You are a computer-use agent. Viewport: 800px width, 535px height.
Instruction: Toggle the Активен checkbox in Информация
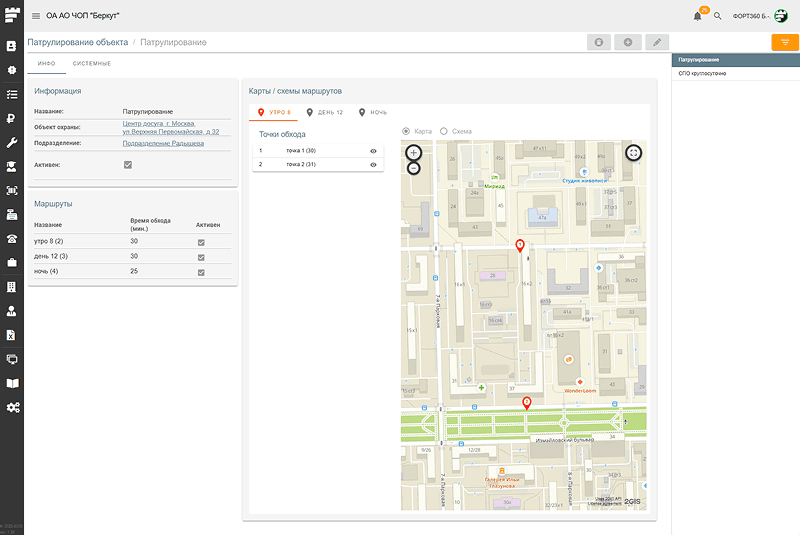point(127,164)
